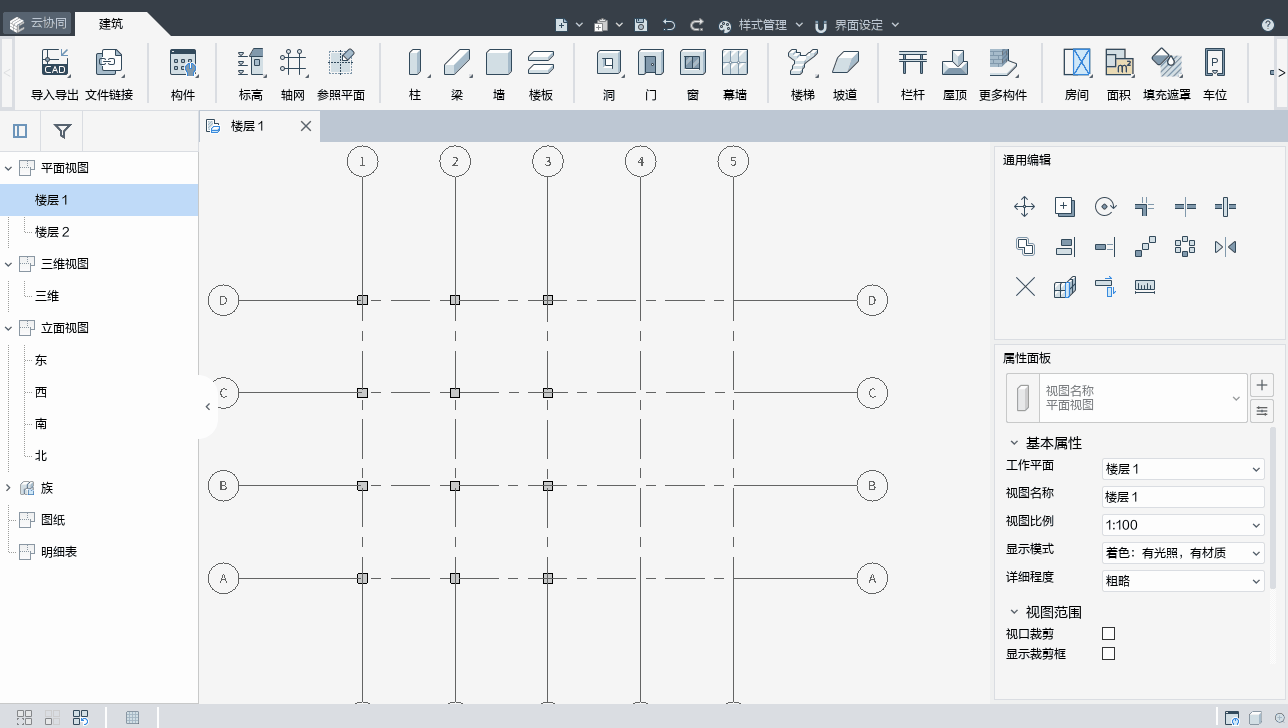1288x728 pixels.
Task: Select the 梁 beam tool
Action: click(x=457, y=73)
